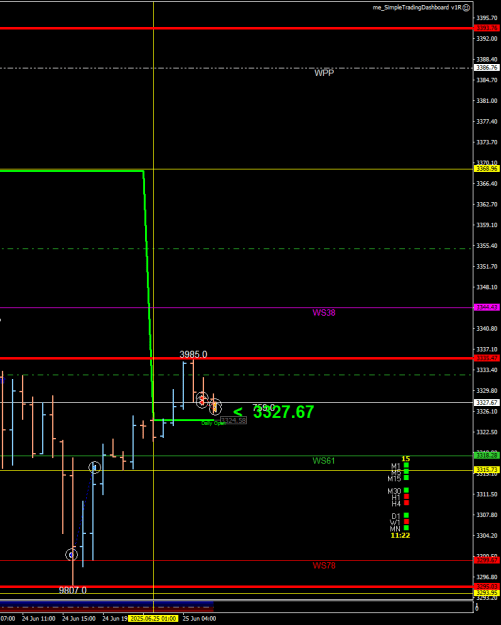Click the 3386.76 price label on scale
This screenshot has width=501, height=625.
tap(487, 68)
